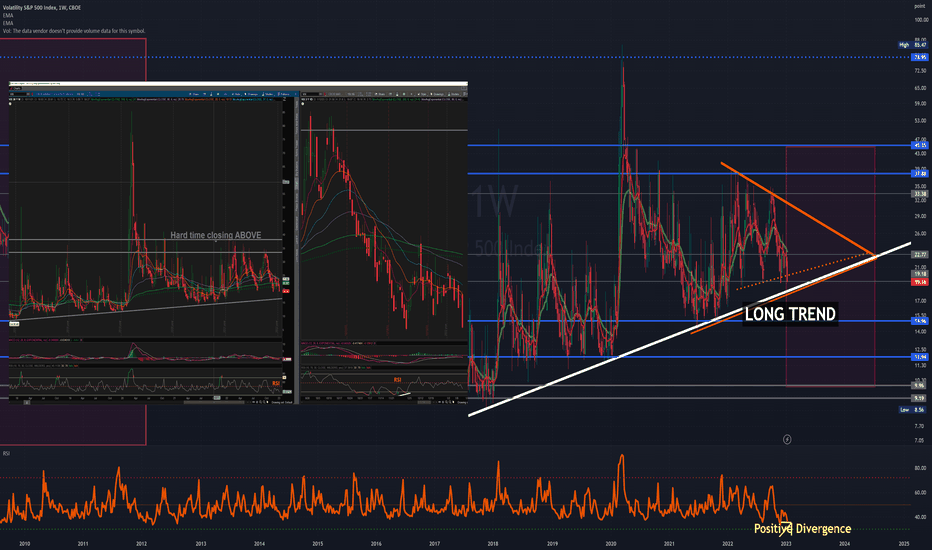Click the 80.00 level on RSI scale

click(920, 467)
